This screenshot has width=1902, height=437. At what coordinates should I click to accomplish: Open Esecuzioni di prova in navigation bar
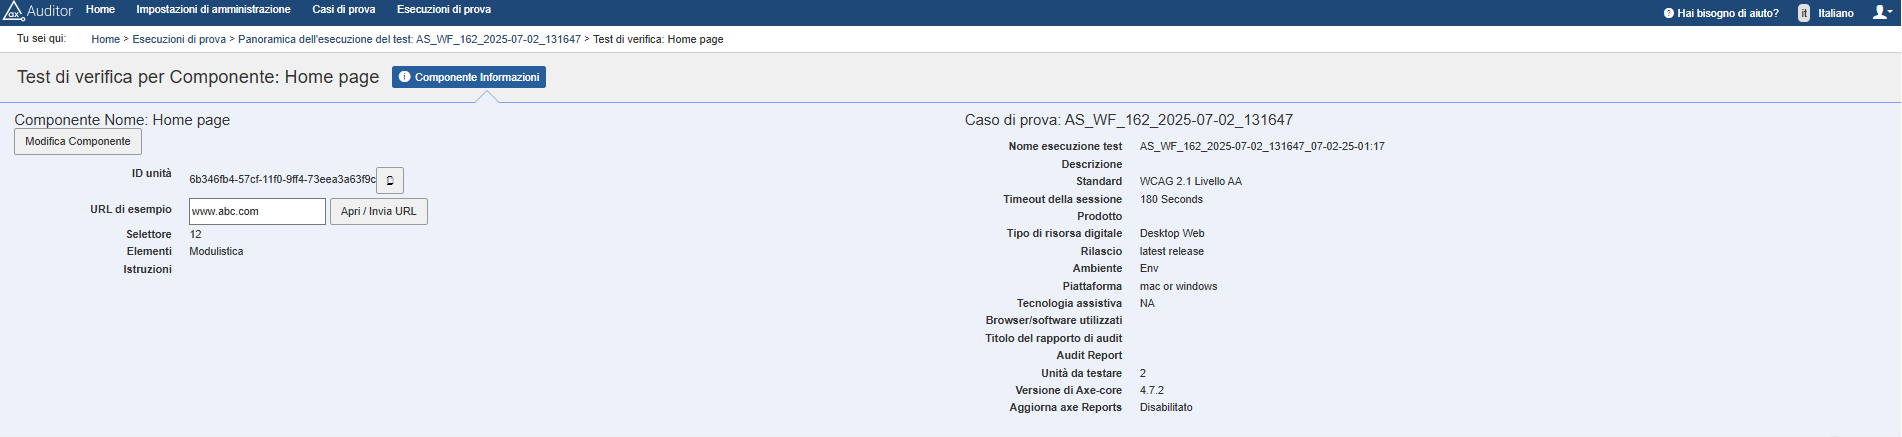(443, 10)
